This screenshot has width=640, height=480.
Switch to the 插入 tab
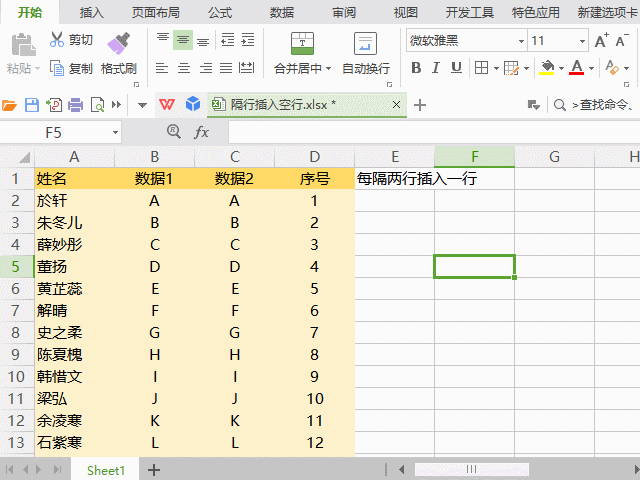91,13
